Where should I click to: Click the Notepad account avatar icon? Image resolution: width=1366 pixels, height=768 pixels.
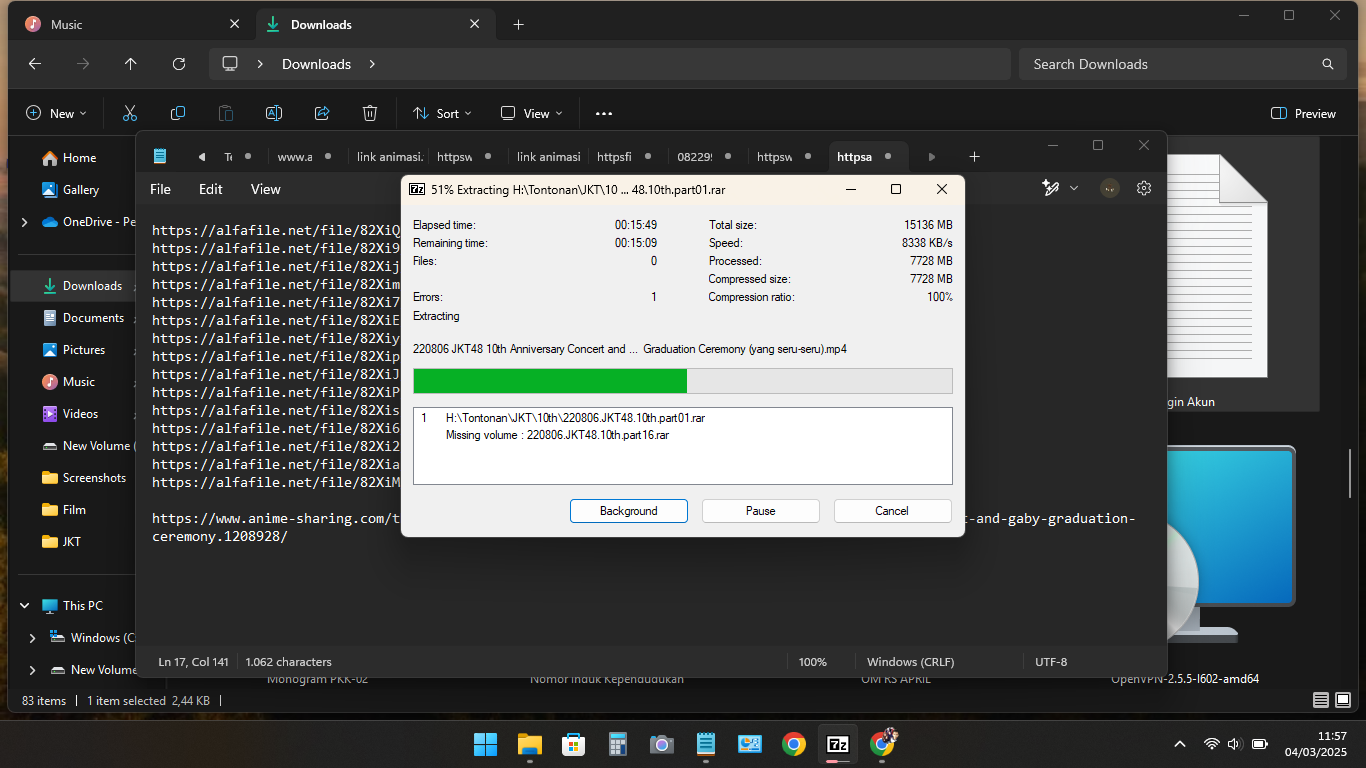1109,188
